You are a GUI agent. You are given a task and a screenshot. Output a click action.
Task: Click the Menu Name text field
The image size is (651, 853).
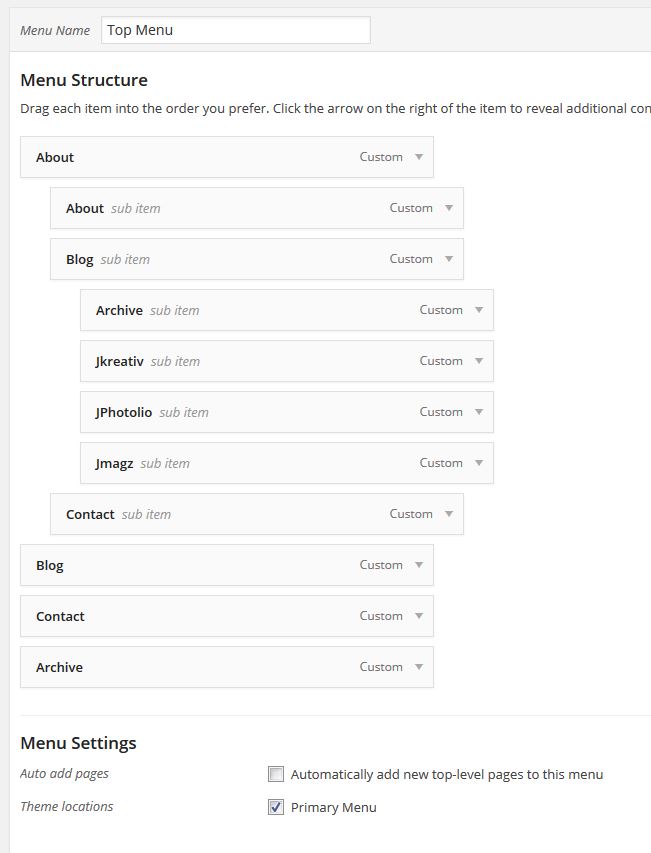coord(236,30)
